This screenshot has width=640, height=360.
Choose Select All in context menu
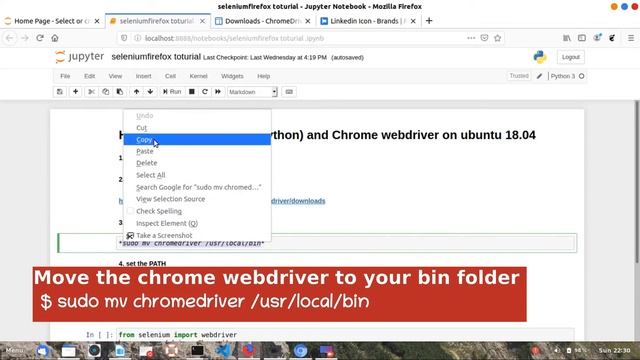tap(197, 175)
